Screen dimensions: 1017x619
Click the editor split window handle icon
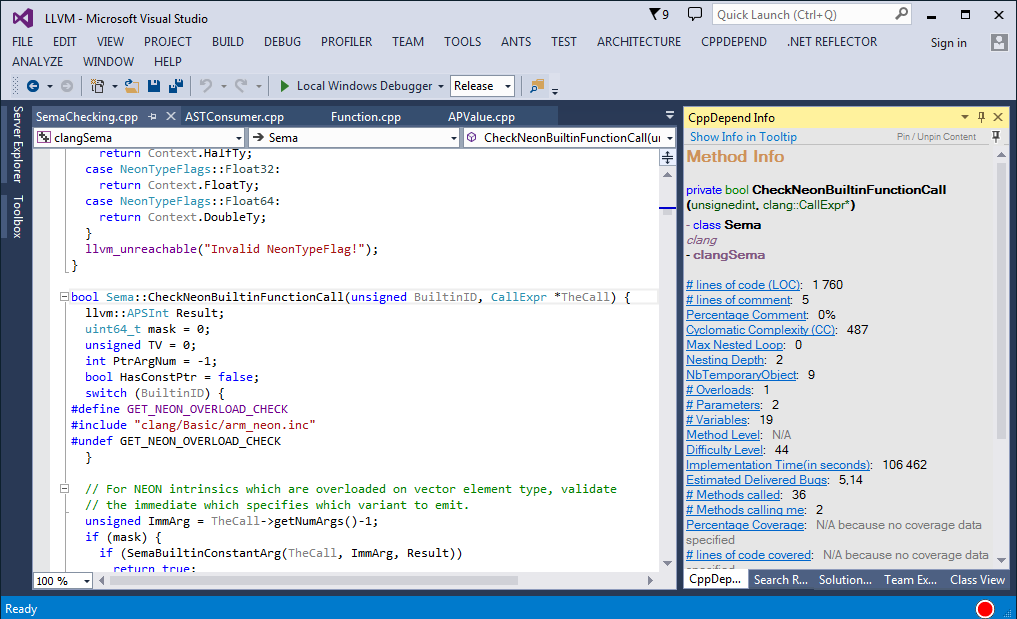click(667, 157)
